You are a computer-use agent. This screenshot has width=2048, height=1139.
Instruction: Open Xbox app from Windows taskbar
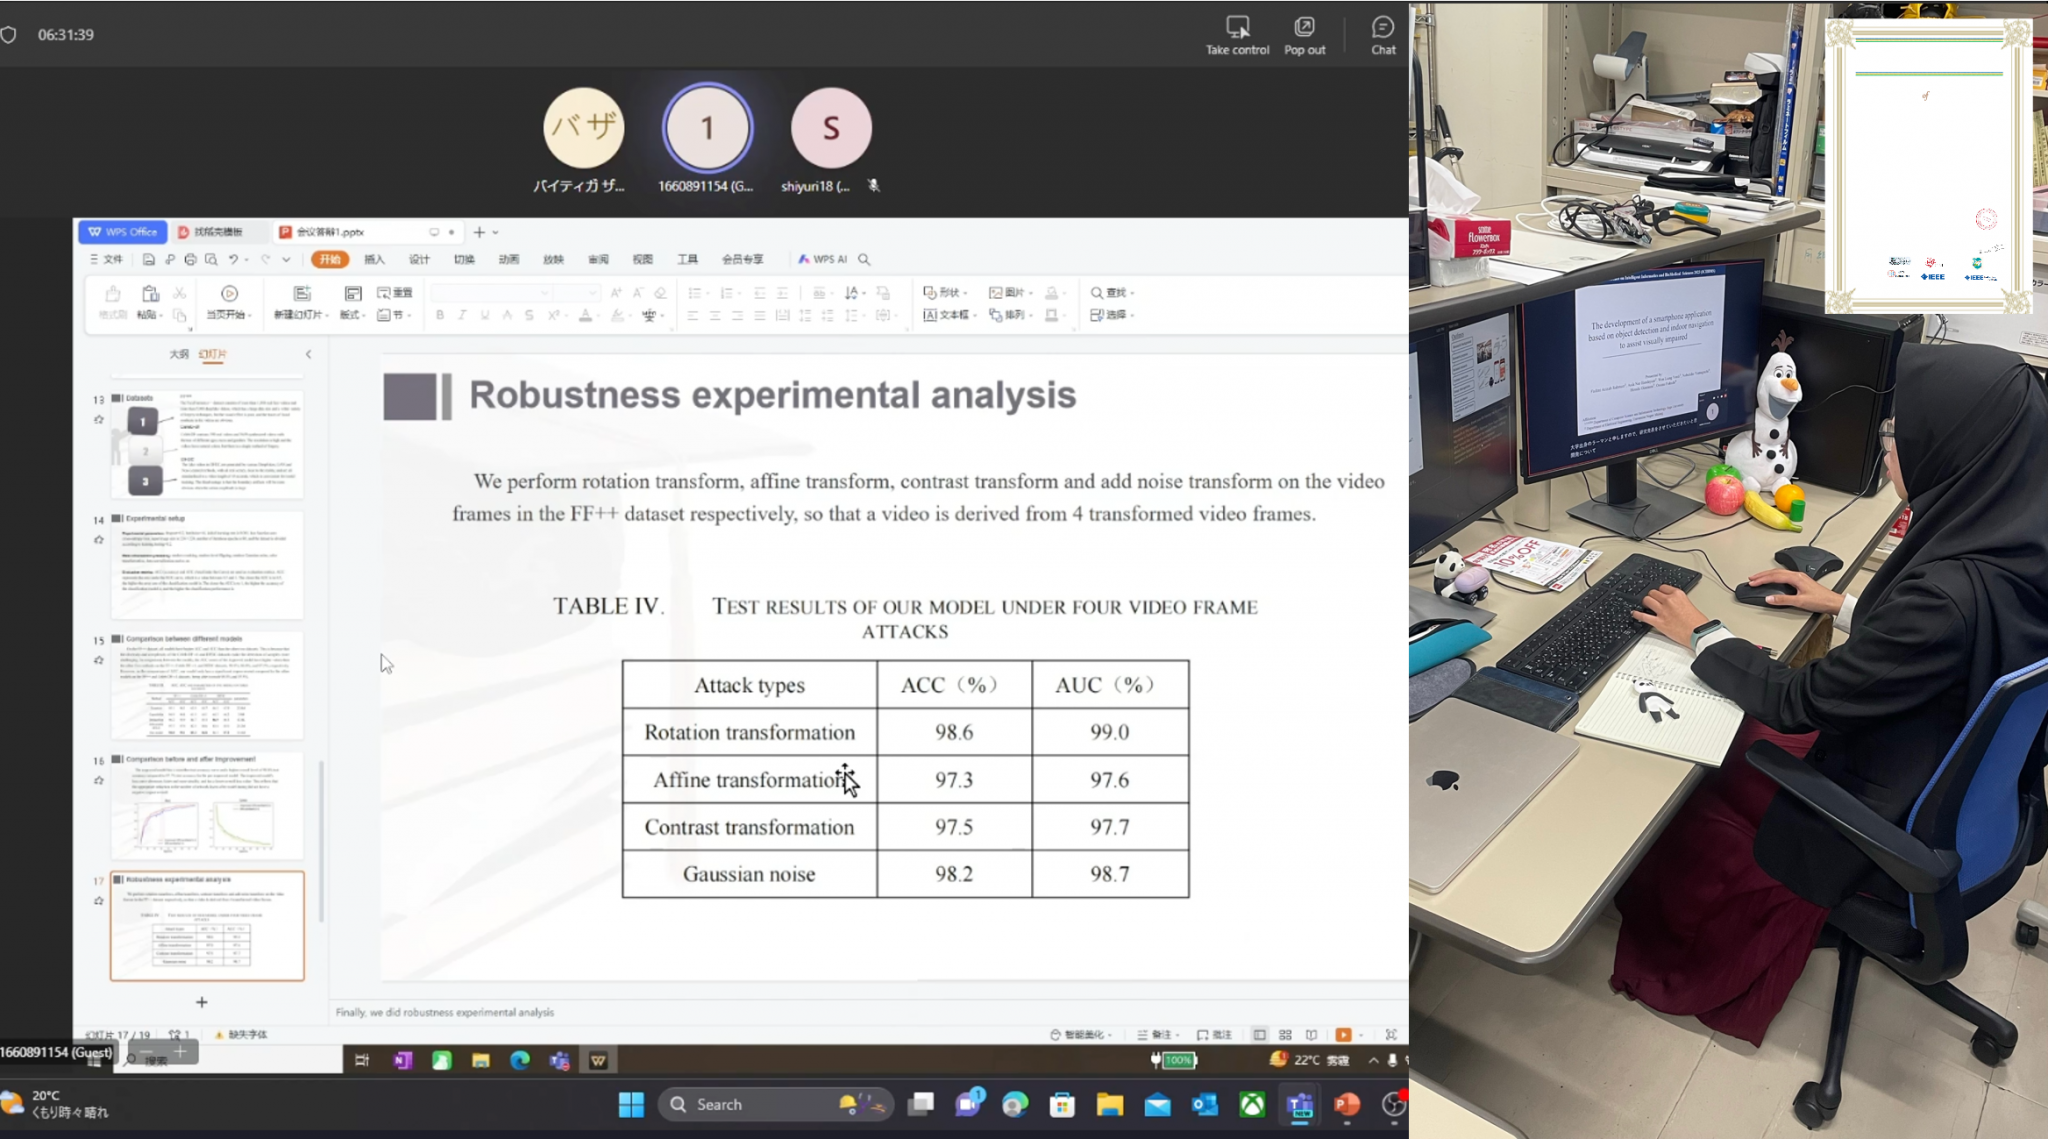click(x=1252, y=1104)
